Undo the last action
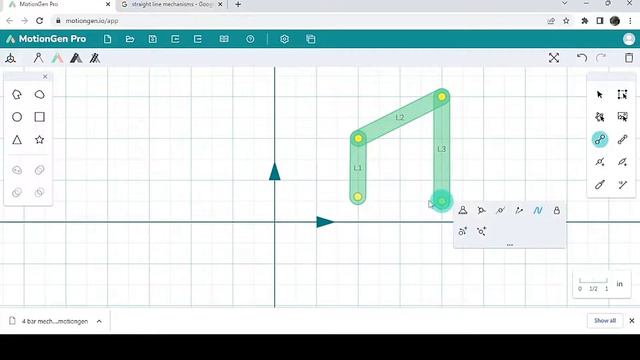The width and height of the screenshot is (640, 360). coord(582,58)
